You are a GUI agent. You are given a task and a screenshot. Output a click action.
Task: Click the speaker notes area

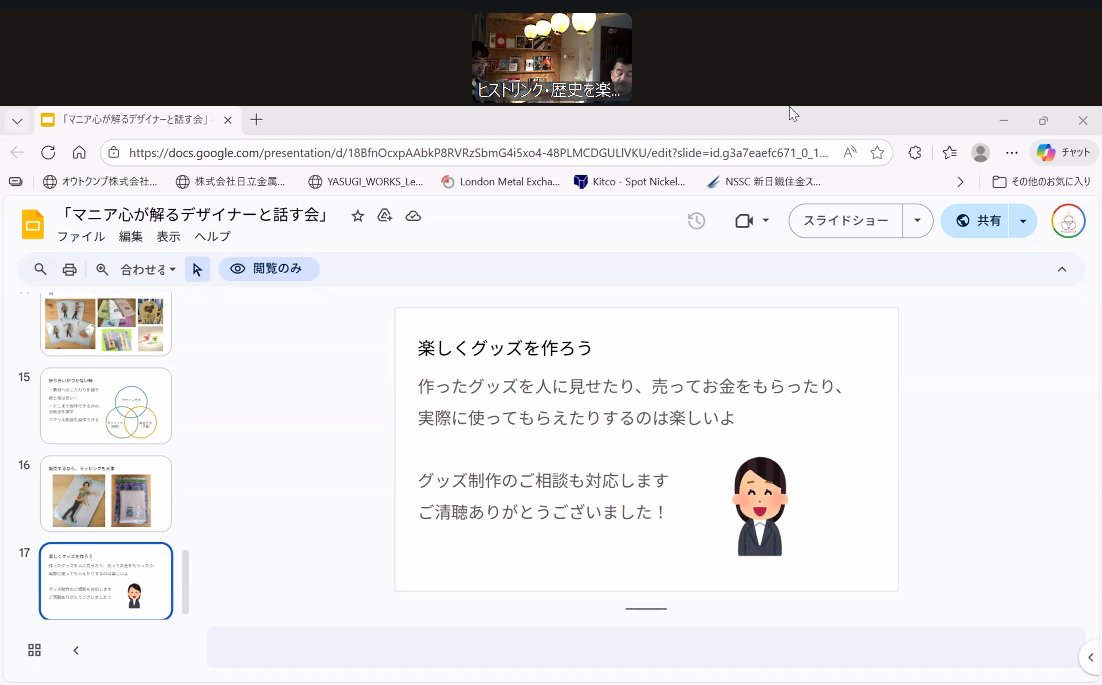point(646,647)
